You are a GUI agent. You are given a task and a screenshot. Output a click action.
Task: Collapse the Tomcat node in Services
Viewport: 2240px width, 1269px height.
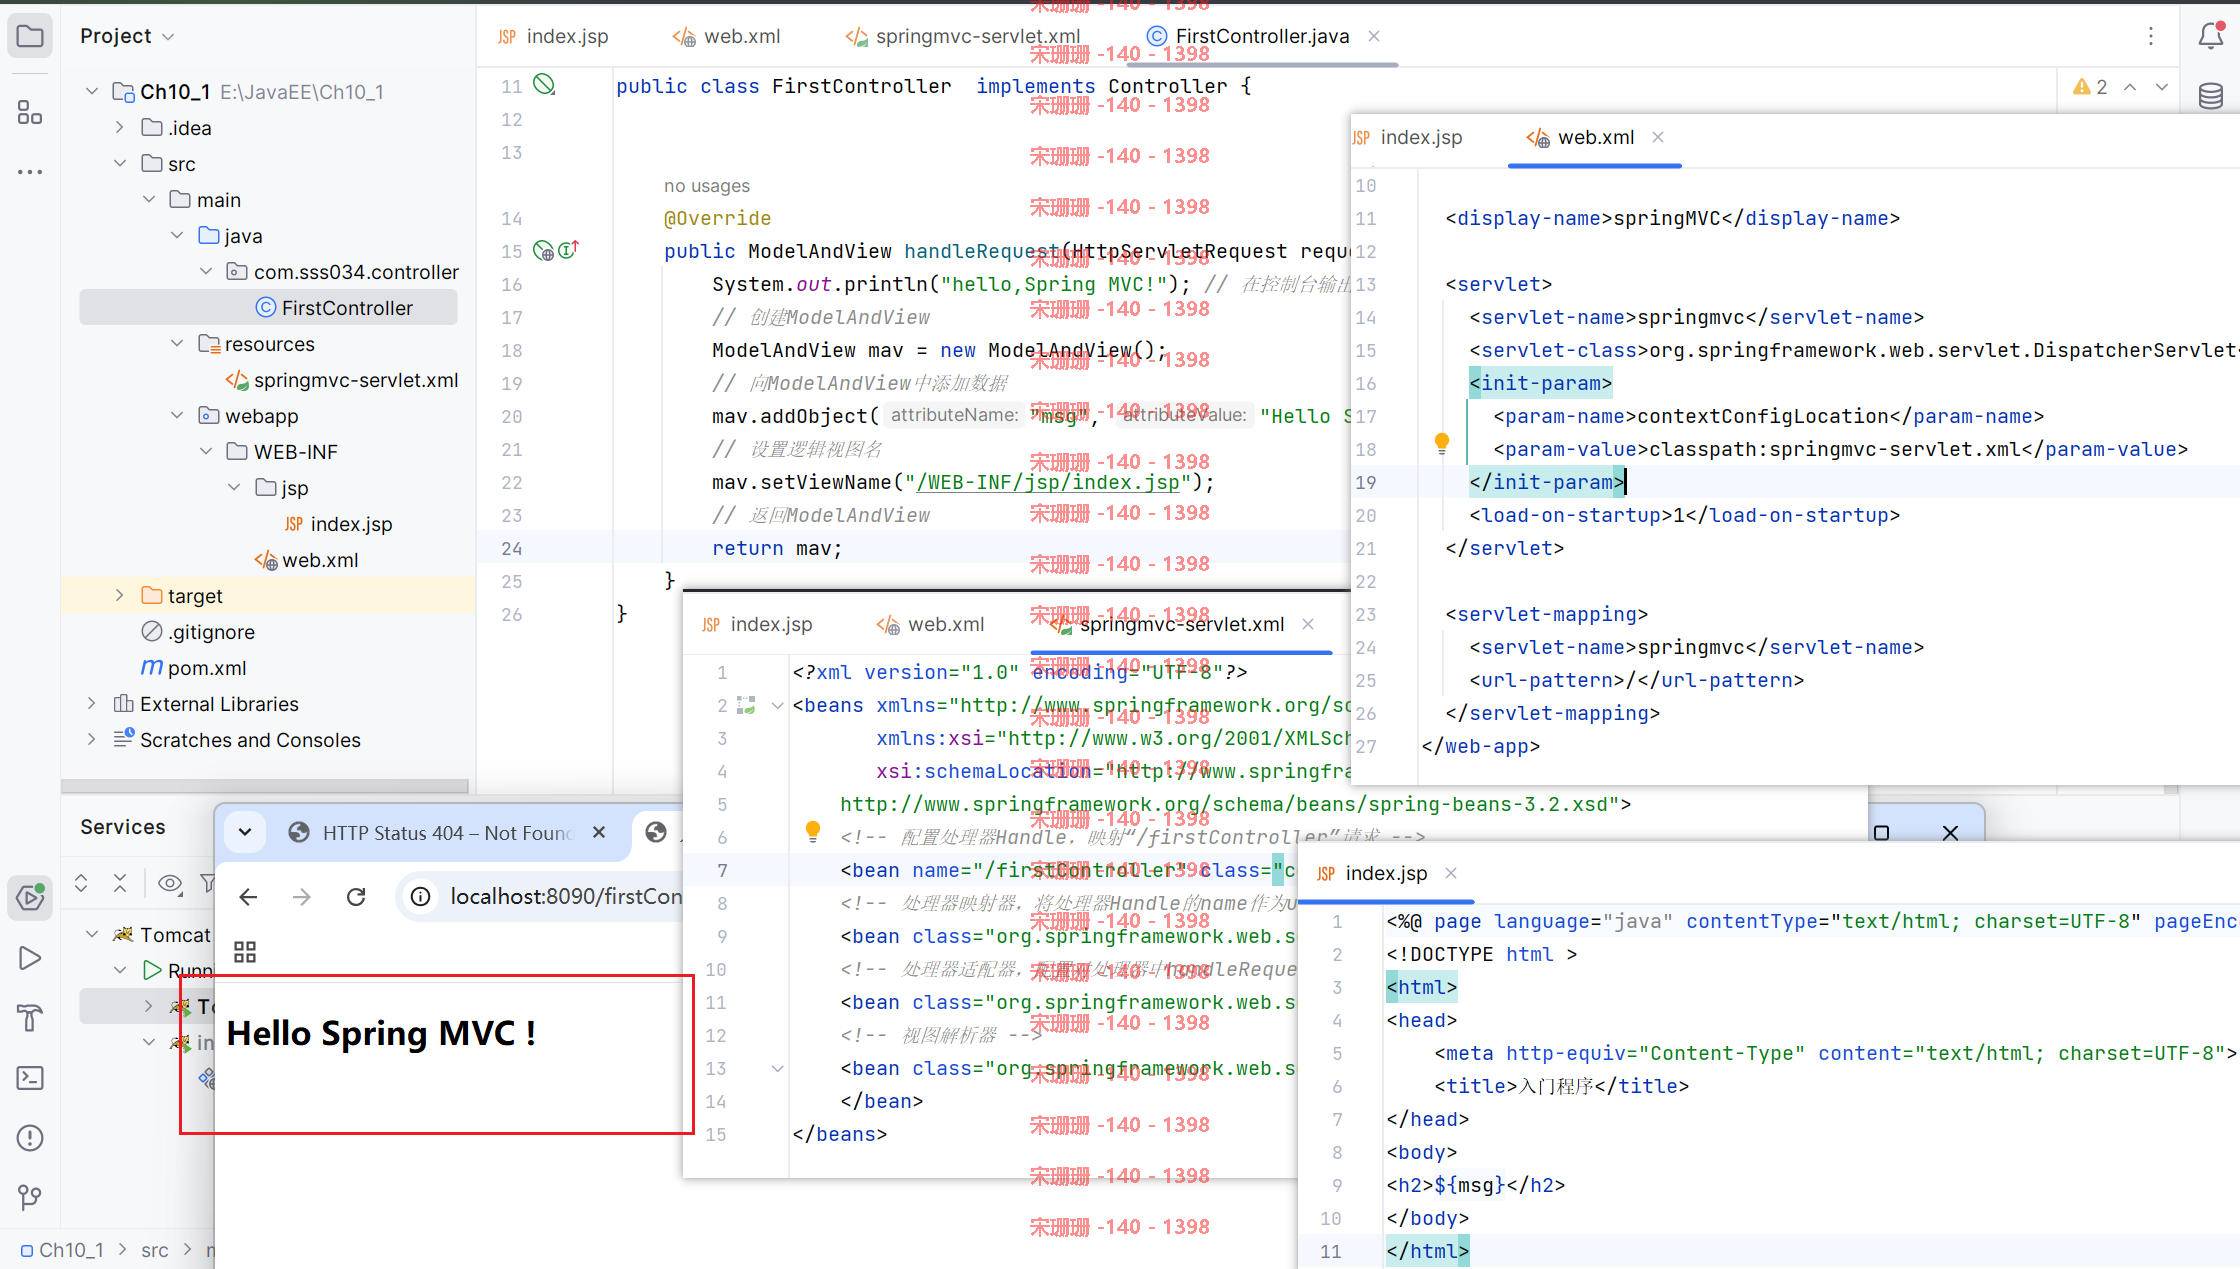coord(92,934)
